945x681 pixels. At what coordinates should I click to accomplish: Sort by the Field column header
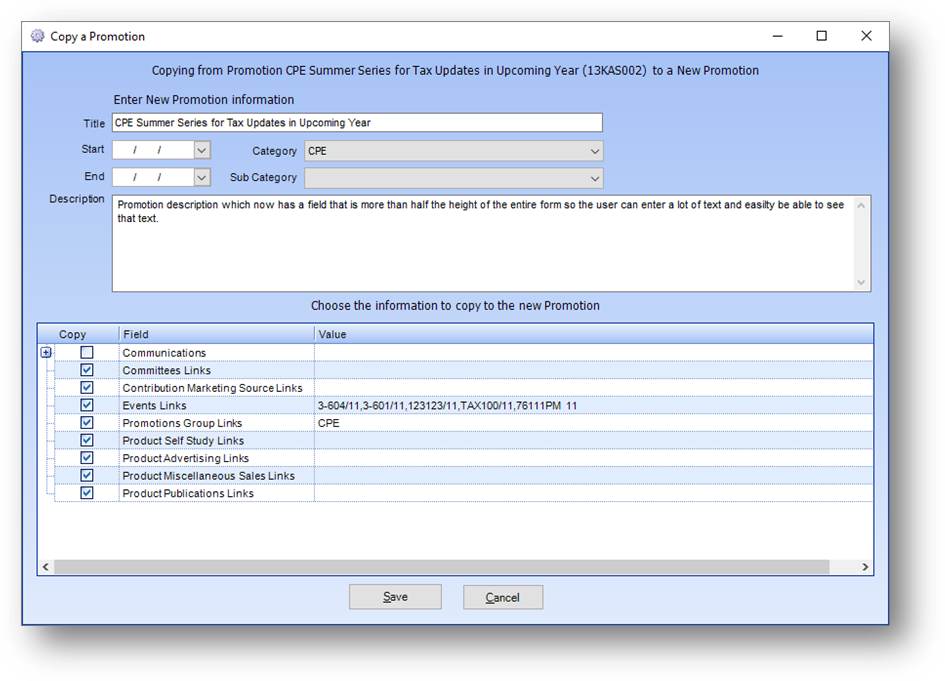click(x=217, y=334)
